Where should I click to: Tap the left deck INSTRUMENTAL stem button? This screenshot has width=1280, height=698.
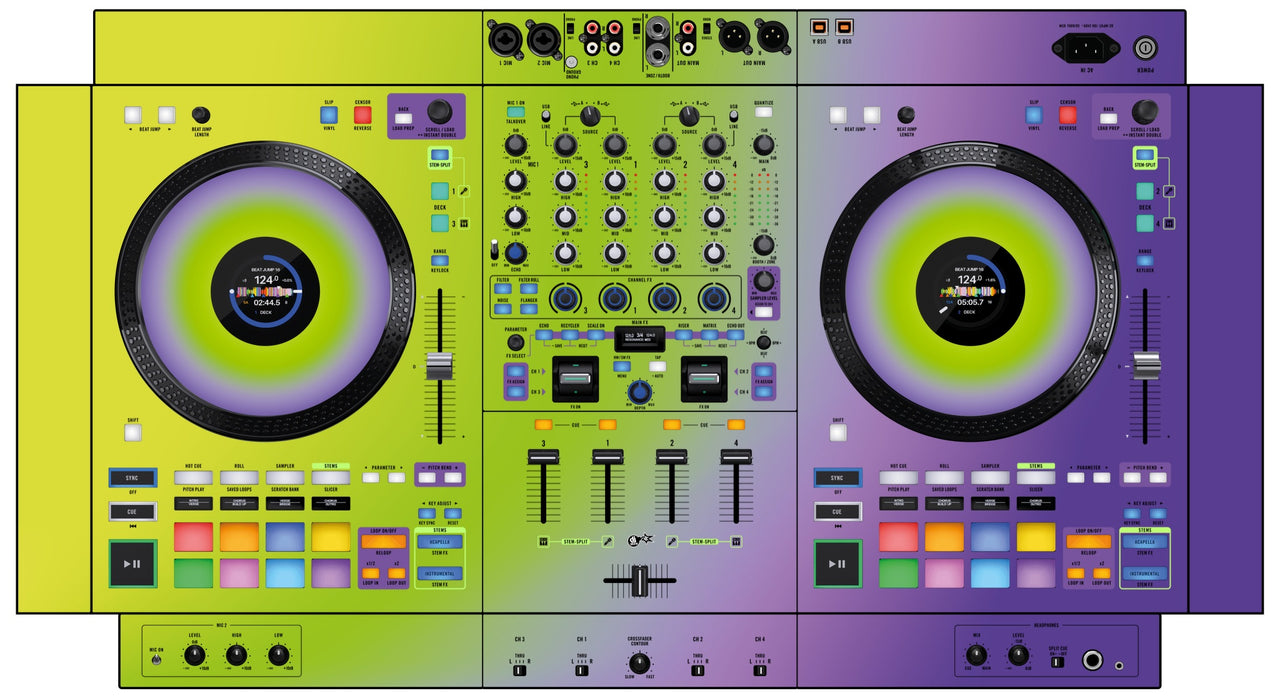tap(440, 574)
